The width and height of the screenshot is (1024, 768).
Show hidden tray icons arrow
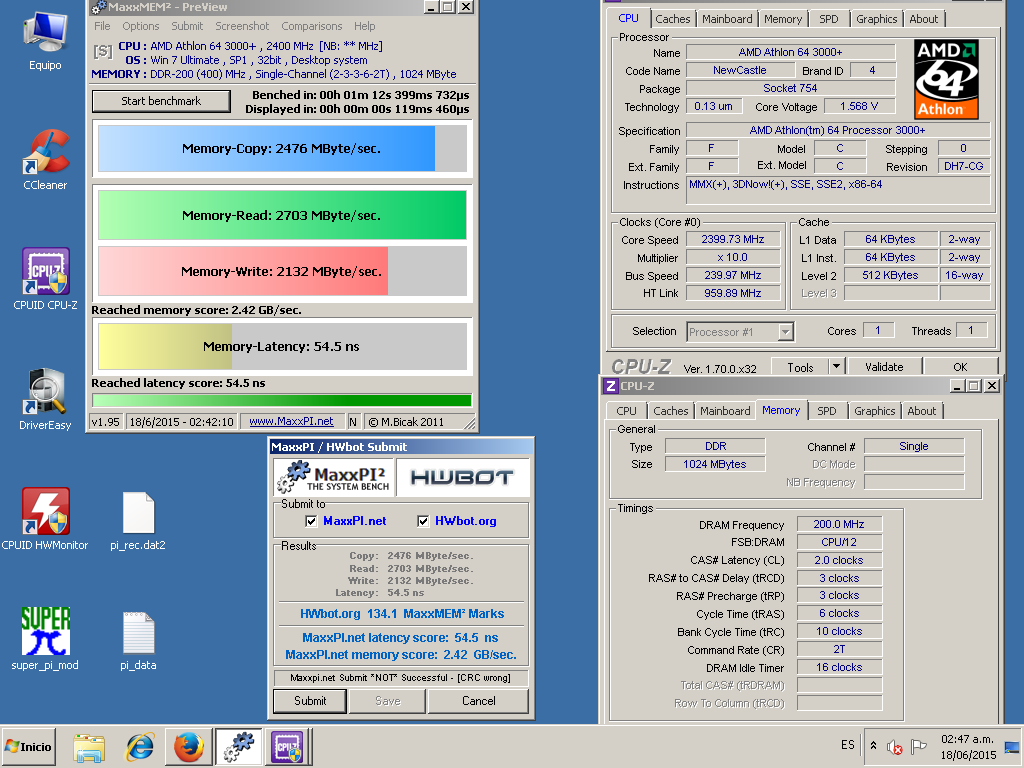[873, 746]
